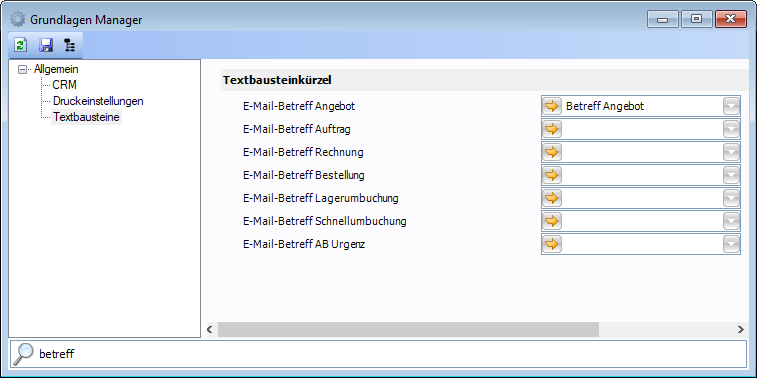Image resolution: width=757 pixels, height=378 pixels.
Task: Click the 'Betreff Angebot' value field
Action: pyautogui.click(x=642, y=106)
